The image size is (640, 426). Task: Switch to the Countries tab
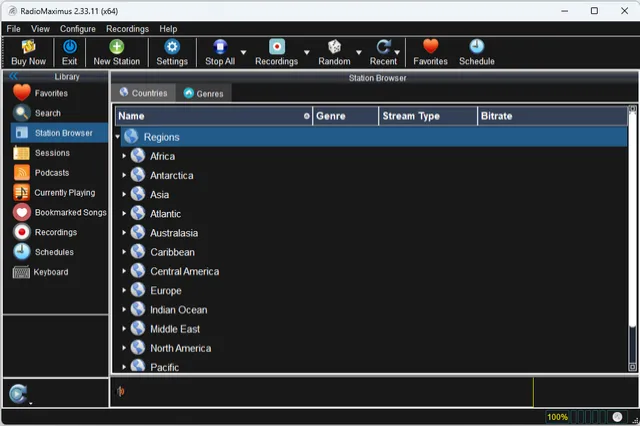tap(144, 93)
